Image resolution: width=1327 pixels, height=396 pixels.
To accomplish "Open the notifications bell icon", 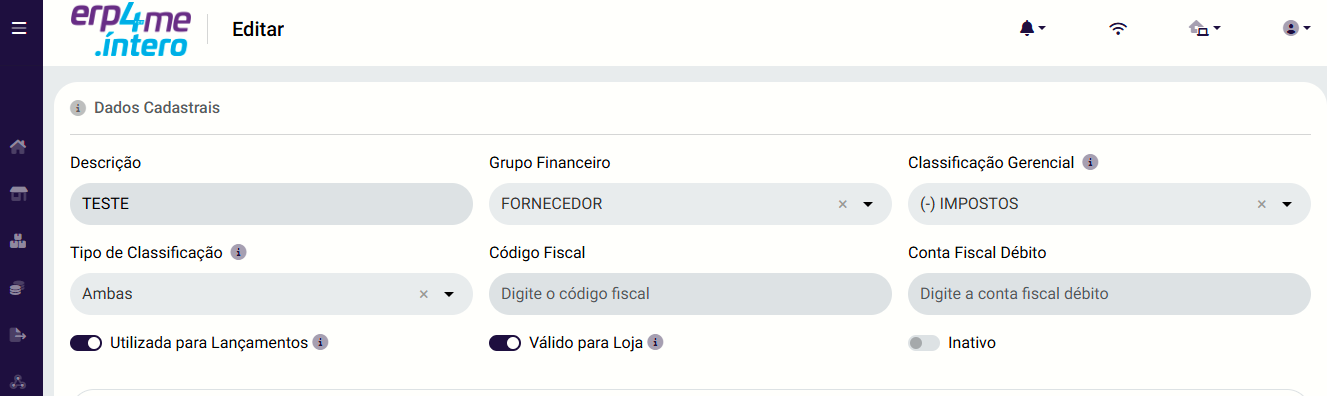I will (x=1032, y=29).
